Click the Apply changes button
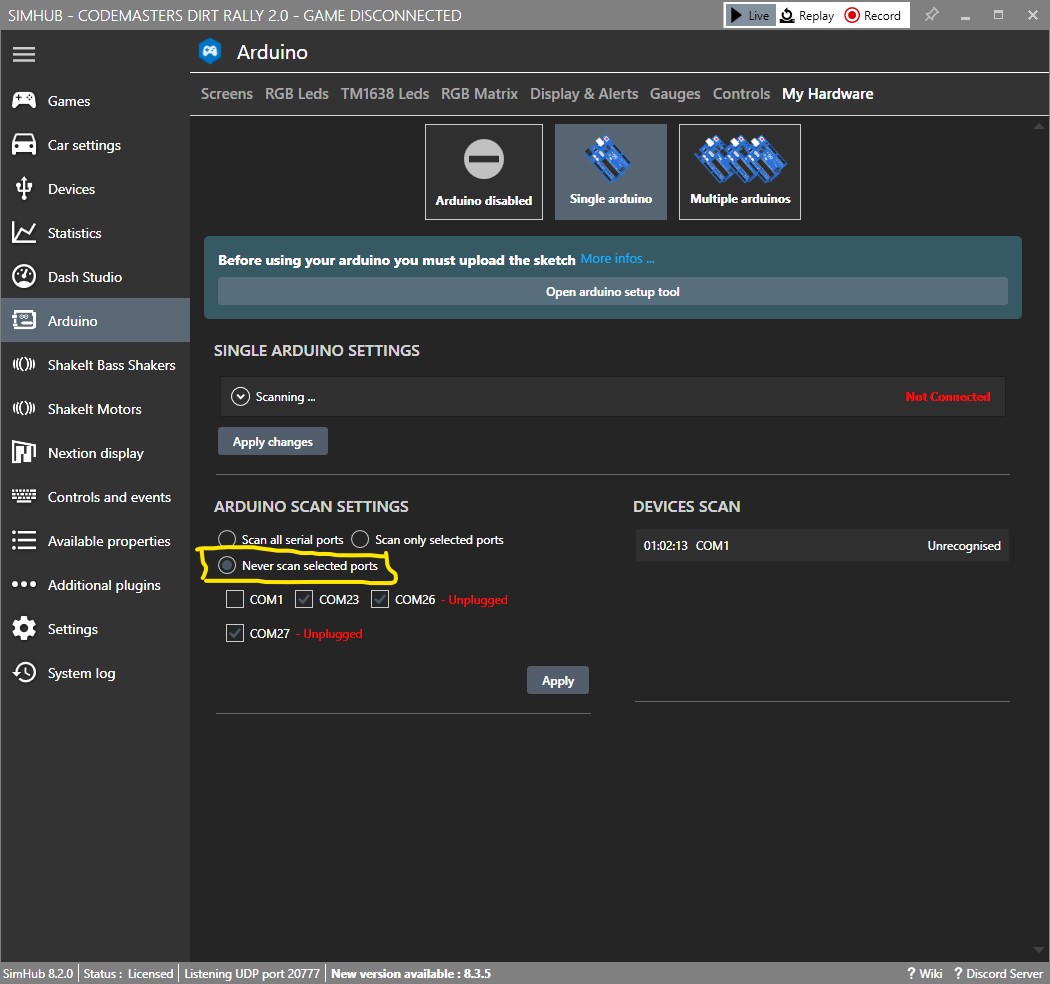The width and height of the screenshot is (1050, 984). pos(273,441)
